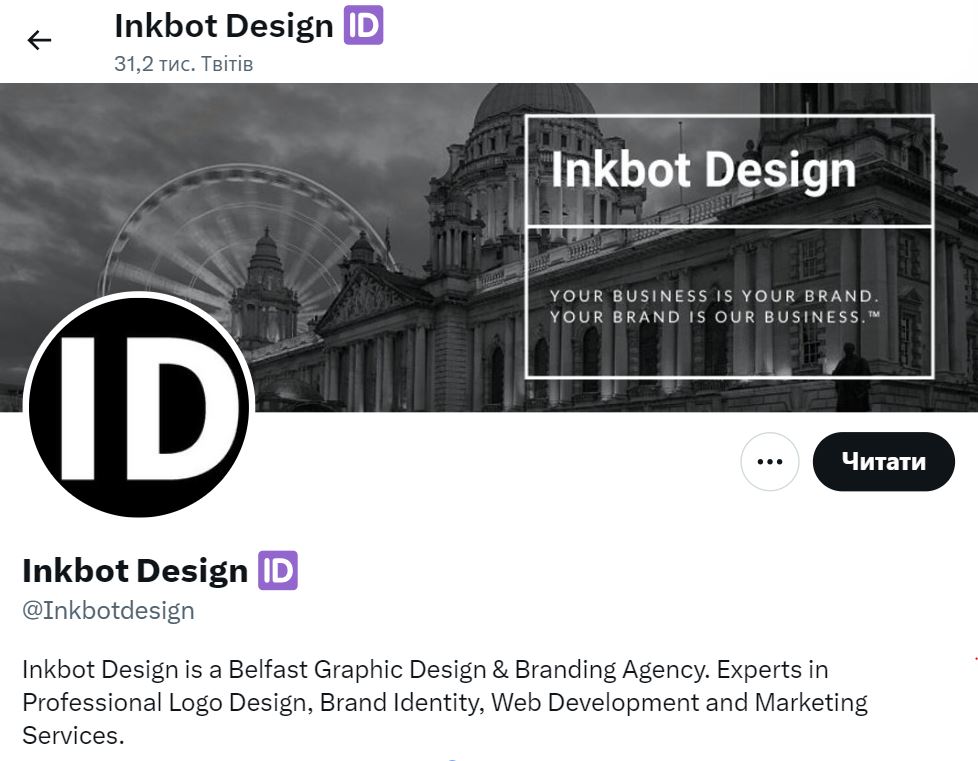Click the @Inkbotdesign handle
978x761 pixels.
pyautogui.click(x=109, y=610)
